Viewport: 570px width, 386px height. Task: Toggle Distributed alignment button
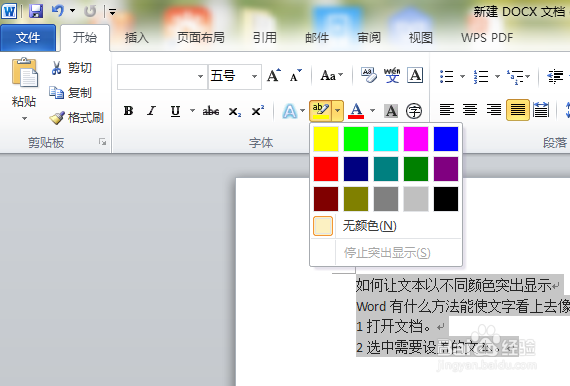pyautogui.click(x=541, y=110)
